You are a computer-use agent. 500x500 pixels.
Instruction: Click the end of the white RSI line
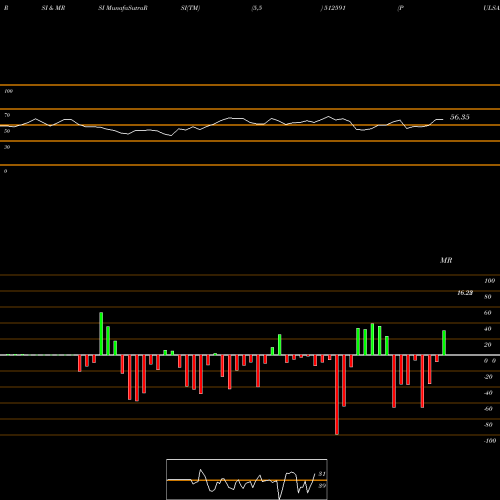pyautogui.click(x=443, y=119)
